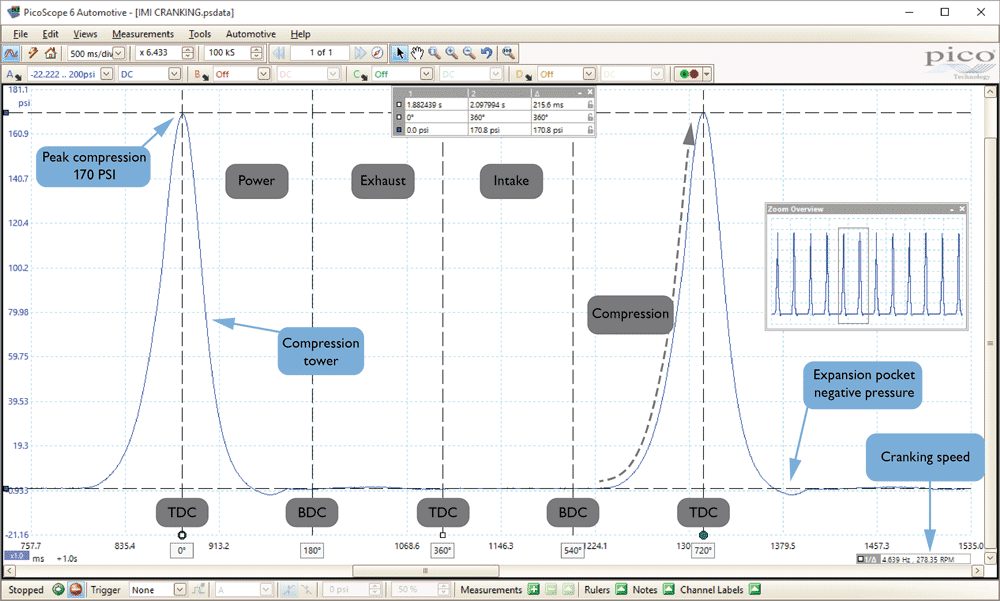Screen dimensions: 1000x601
Task: Grab the 720° green ruler handle
Action: coord(703,535)
